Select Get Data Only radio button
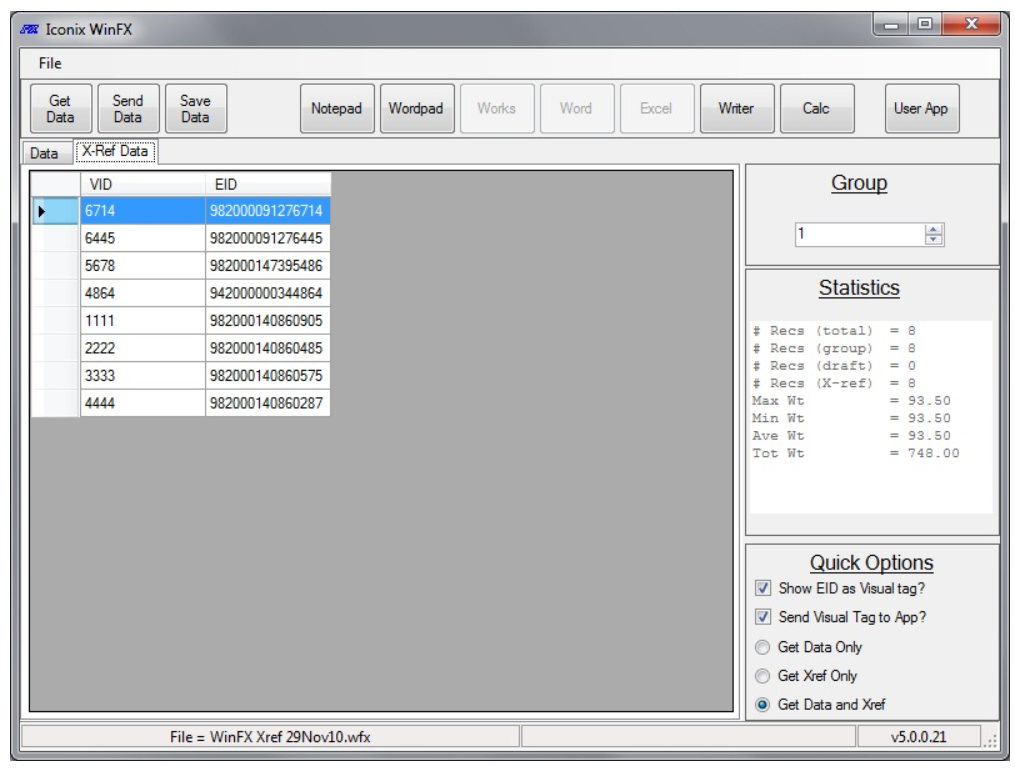1015x771 pixels. point(763,647)
